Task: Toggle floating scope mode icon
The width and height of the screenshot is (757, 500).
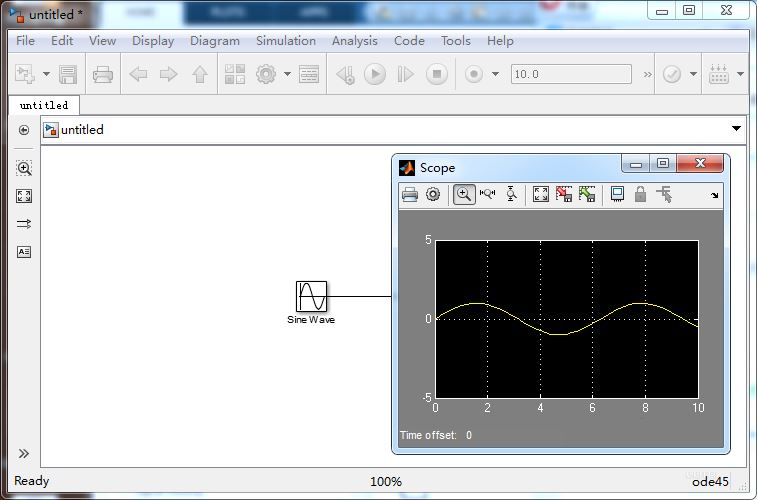Action: (617, 194)
